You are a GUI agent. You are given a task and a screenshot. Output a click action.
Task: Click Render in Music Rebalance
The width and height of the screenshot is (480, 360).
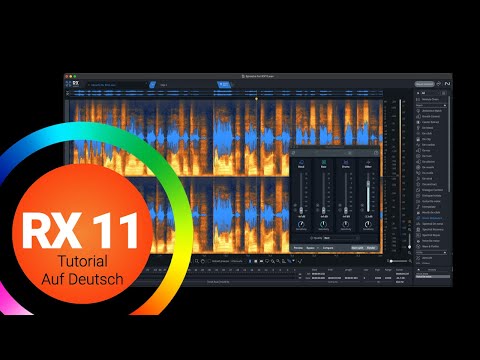[371, 248]
